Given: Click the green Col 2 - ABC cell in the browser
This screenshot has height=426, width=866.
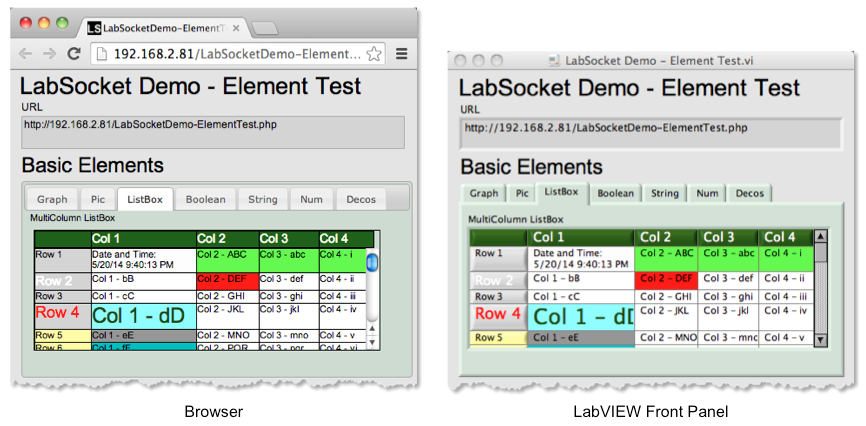Looking at the screenshot, I should coord(228,260).
